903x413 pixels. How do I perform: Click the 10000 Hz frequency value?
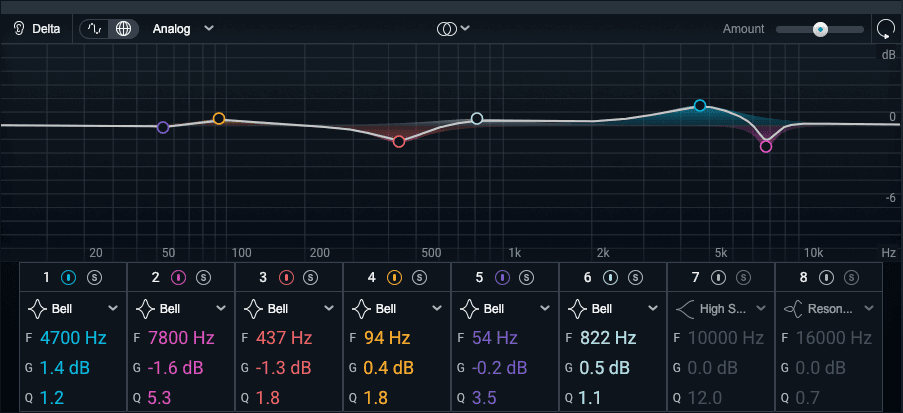(x=726, y=338)
